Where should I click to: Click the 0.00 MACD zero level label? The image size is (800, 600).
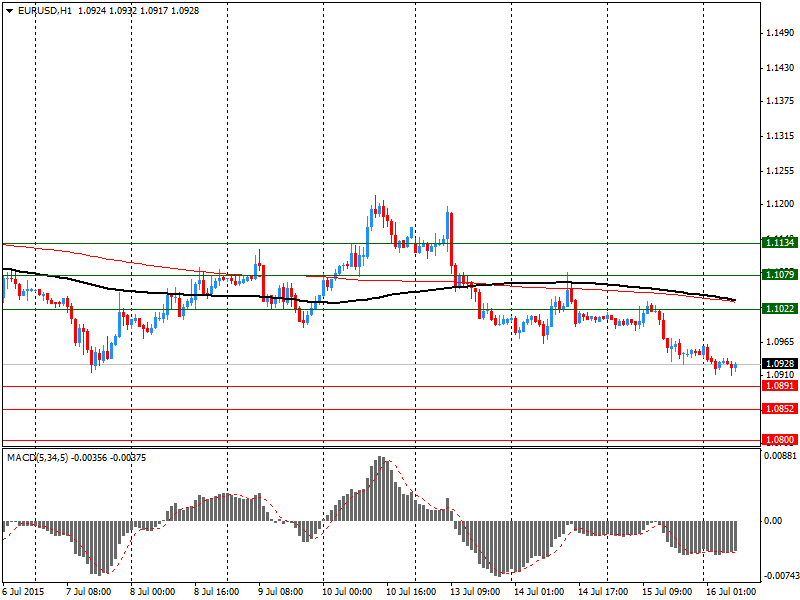[773, 521]
